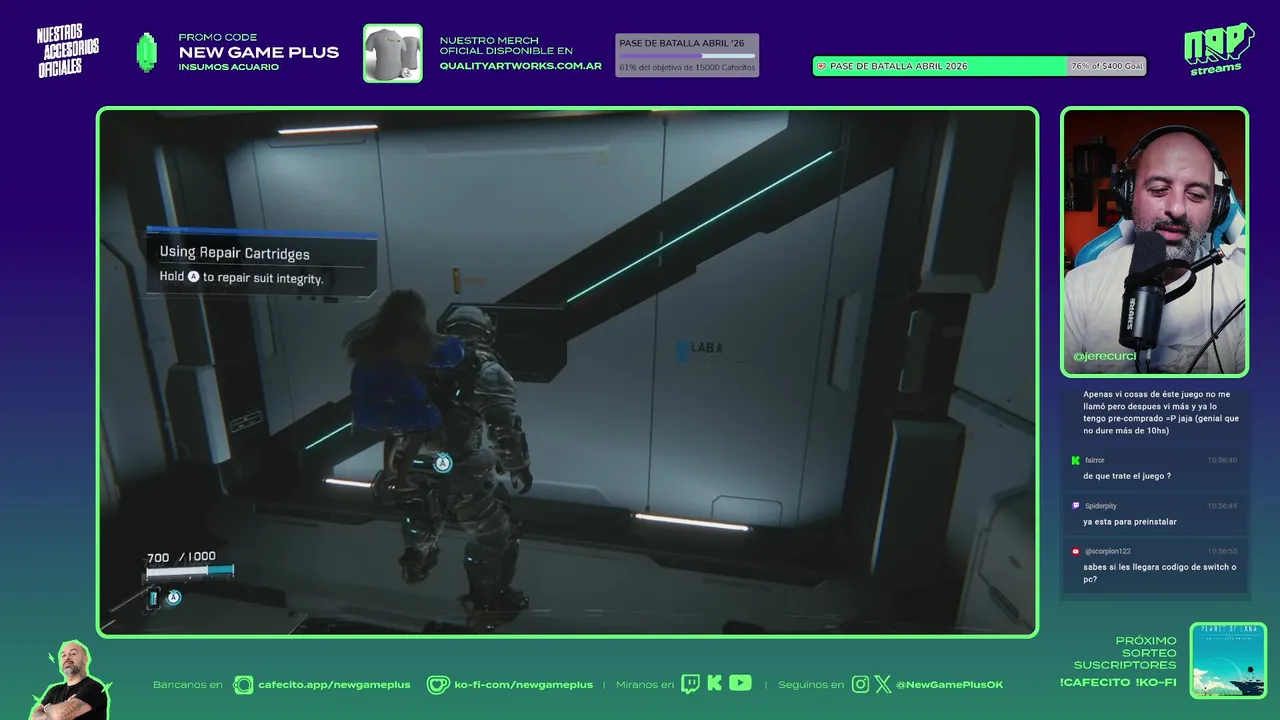Click the 'Apenas vi cosas de éste juego' message
1280x720 pixels.
coord(1160,412)
